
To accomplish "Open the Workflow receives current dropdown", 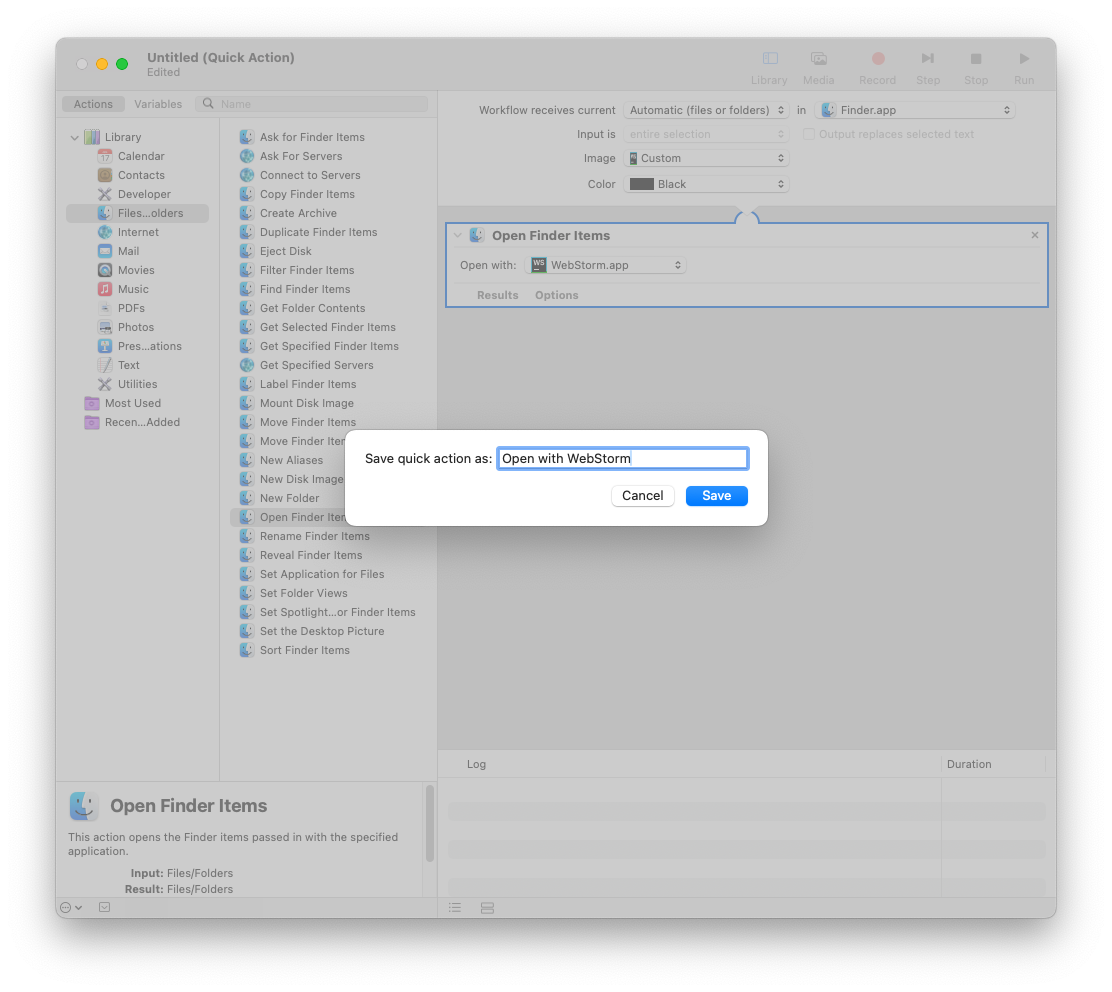I will pos(706,110).
